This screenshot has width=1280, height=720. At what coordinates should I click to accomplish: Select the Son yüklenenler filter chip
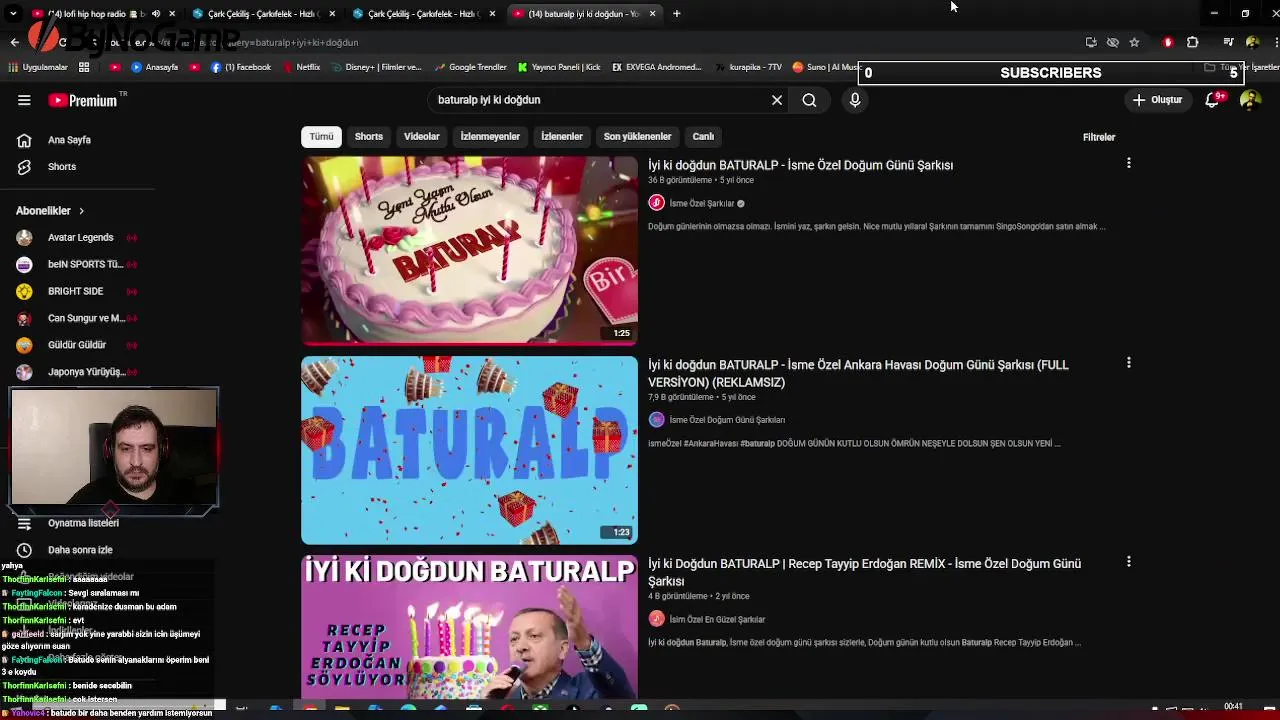(637, 136)
